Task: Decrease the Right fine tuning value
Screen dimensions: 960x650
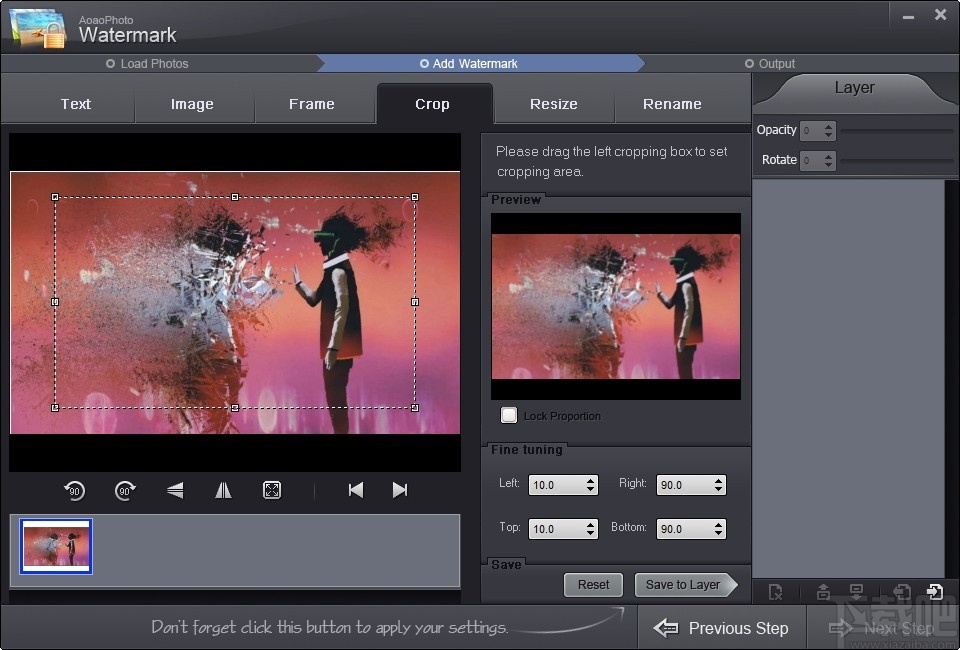Action: pyautogui.click(x=718, y=490)
